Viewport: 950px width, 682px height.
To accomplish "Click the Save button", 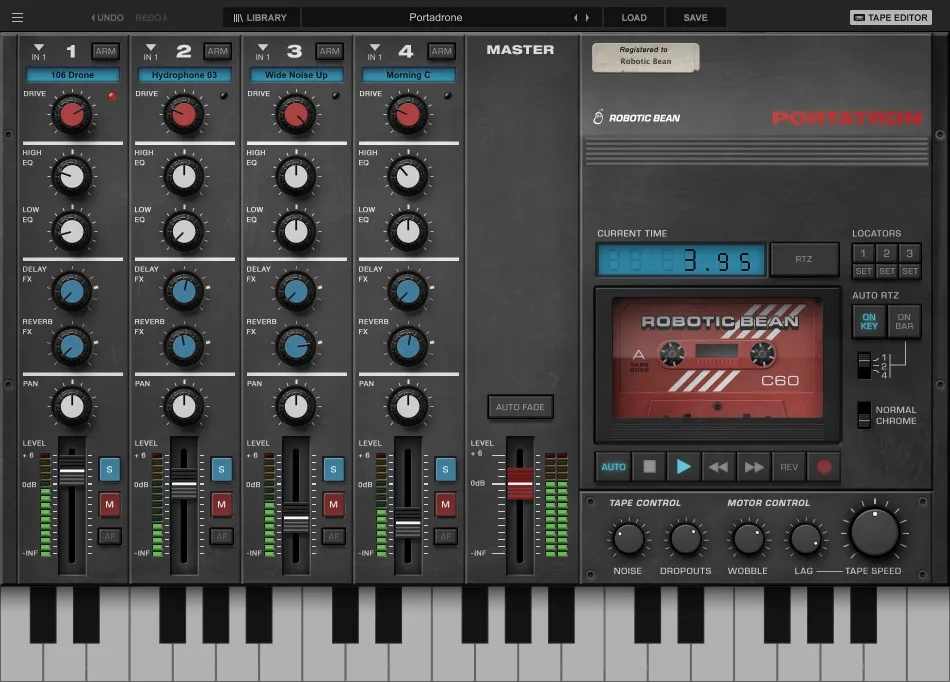I will click(696, 18).
